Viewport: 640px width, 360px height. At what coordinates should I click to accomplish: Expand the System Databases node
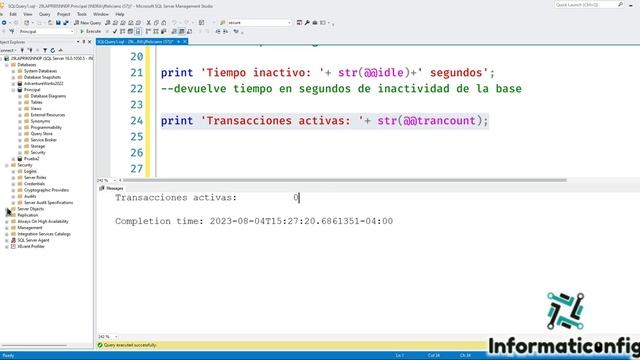tap(13, 71)
